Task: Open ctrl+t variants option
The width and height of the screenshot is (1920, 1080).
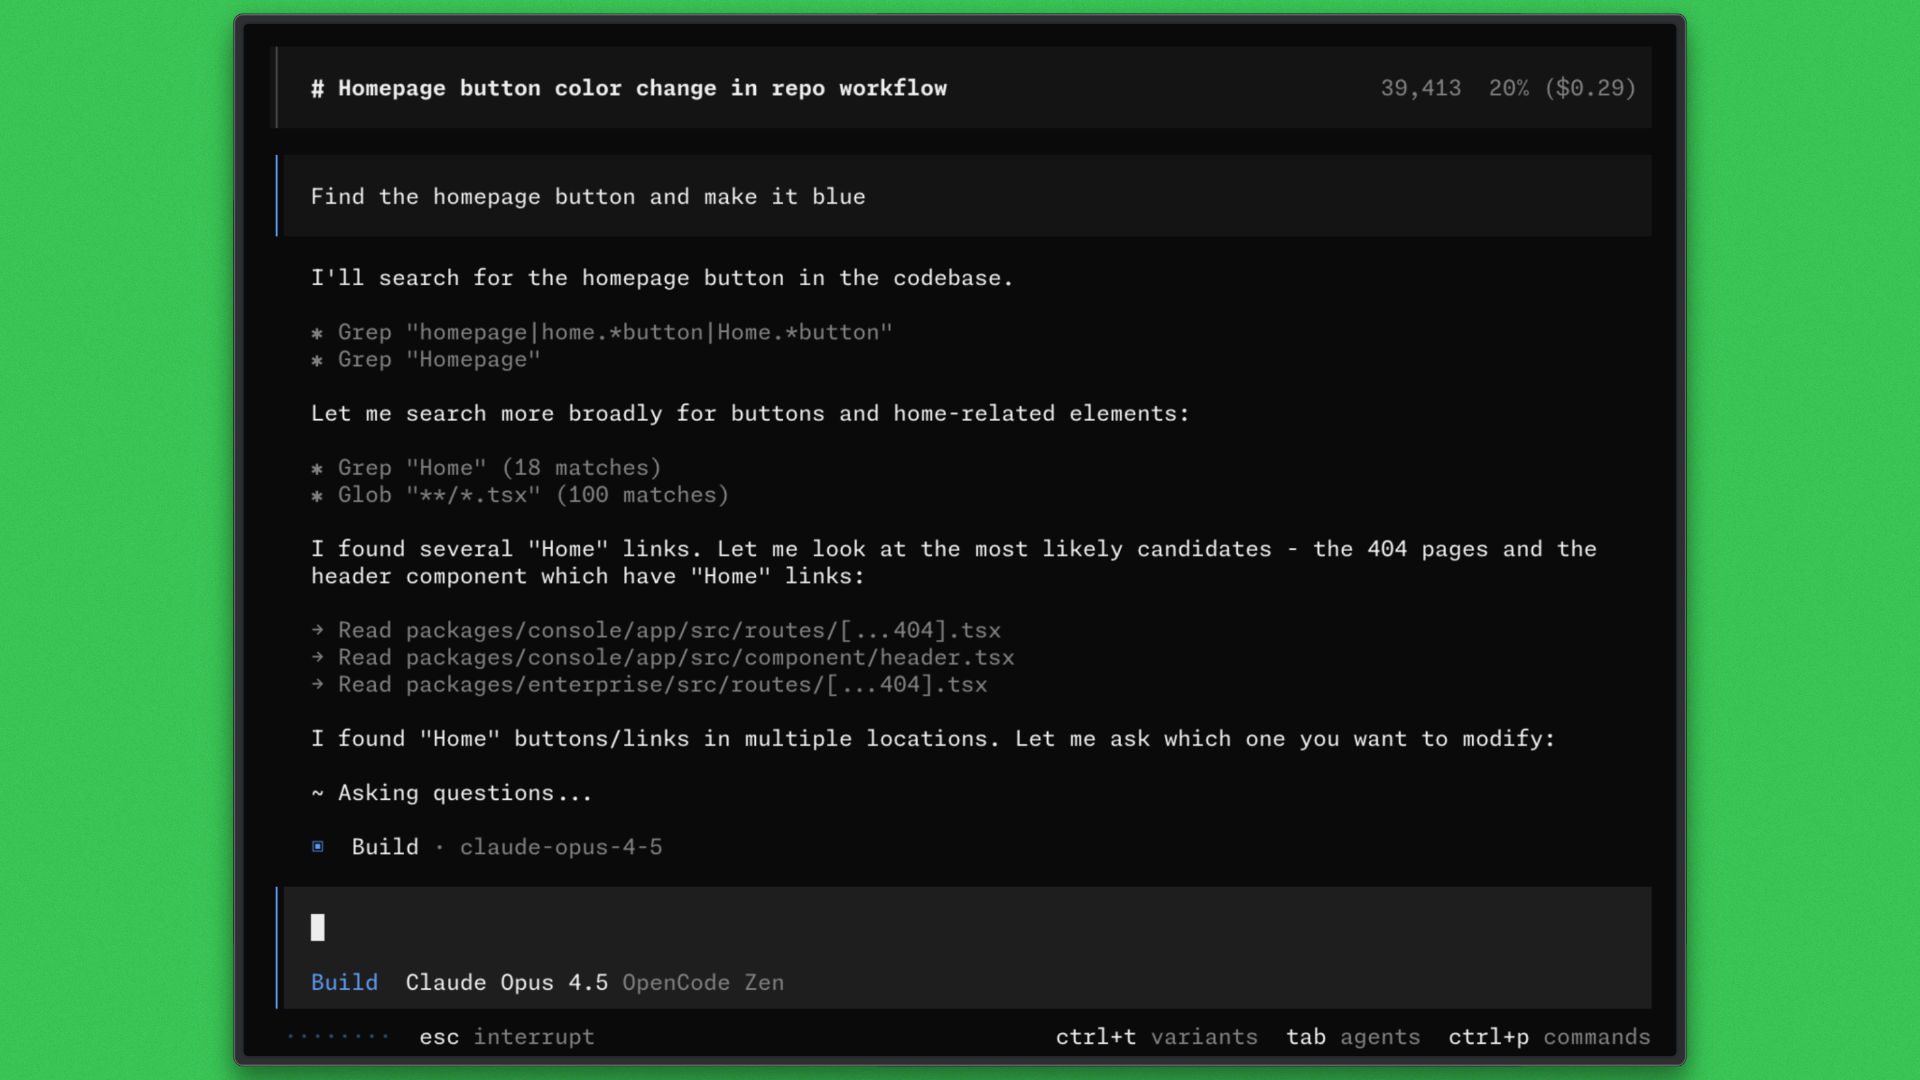Action: [x=1156, y=1037]
